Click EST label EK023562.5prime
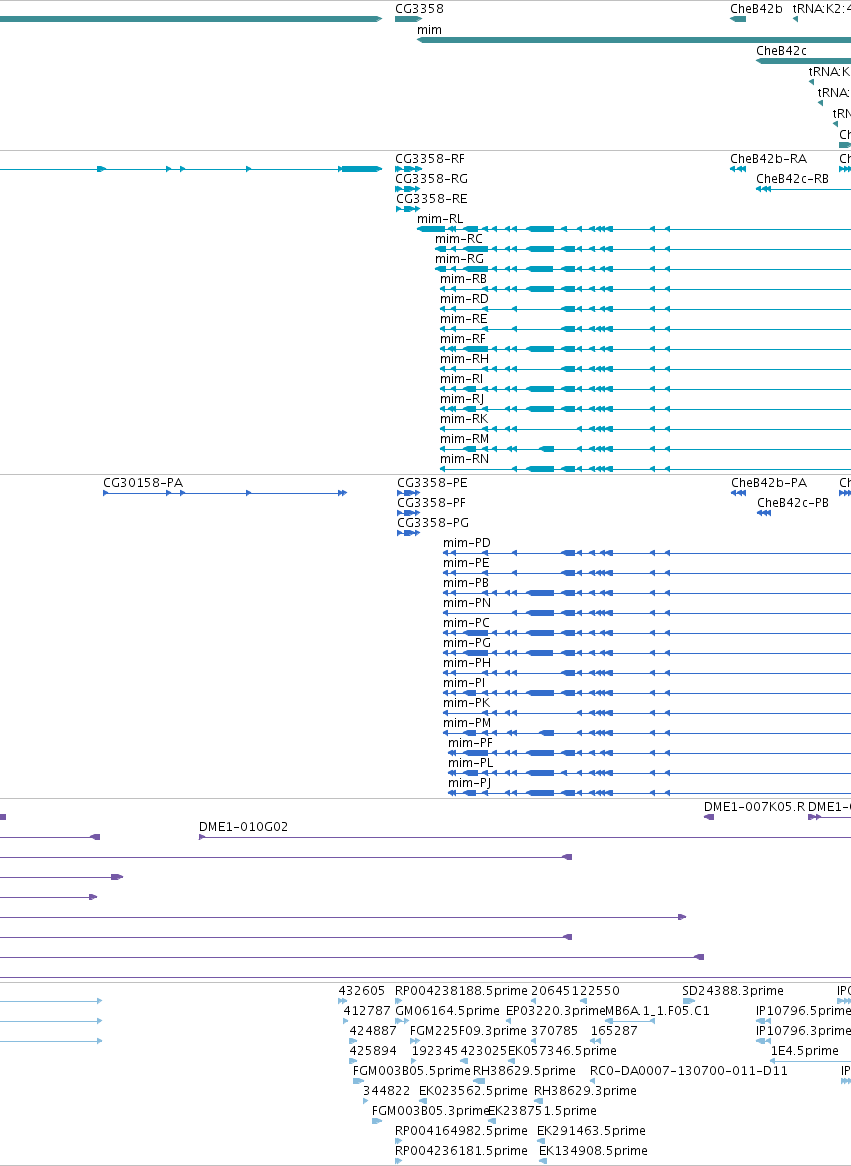 tap(473, 1091)
